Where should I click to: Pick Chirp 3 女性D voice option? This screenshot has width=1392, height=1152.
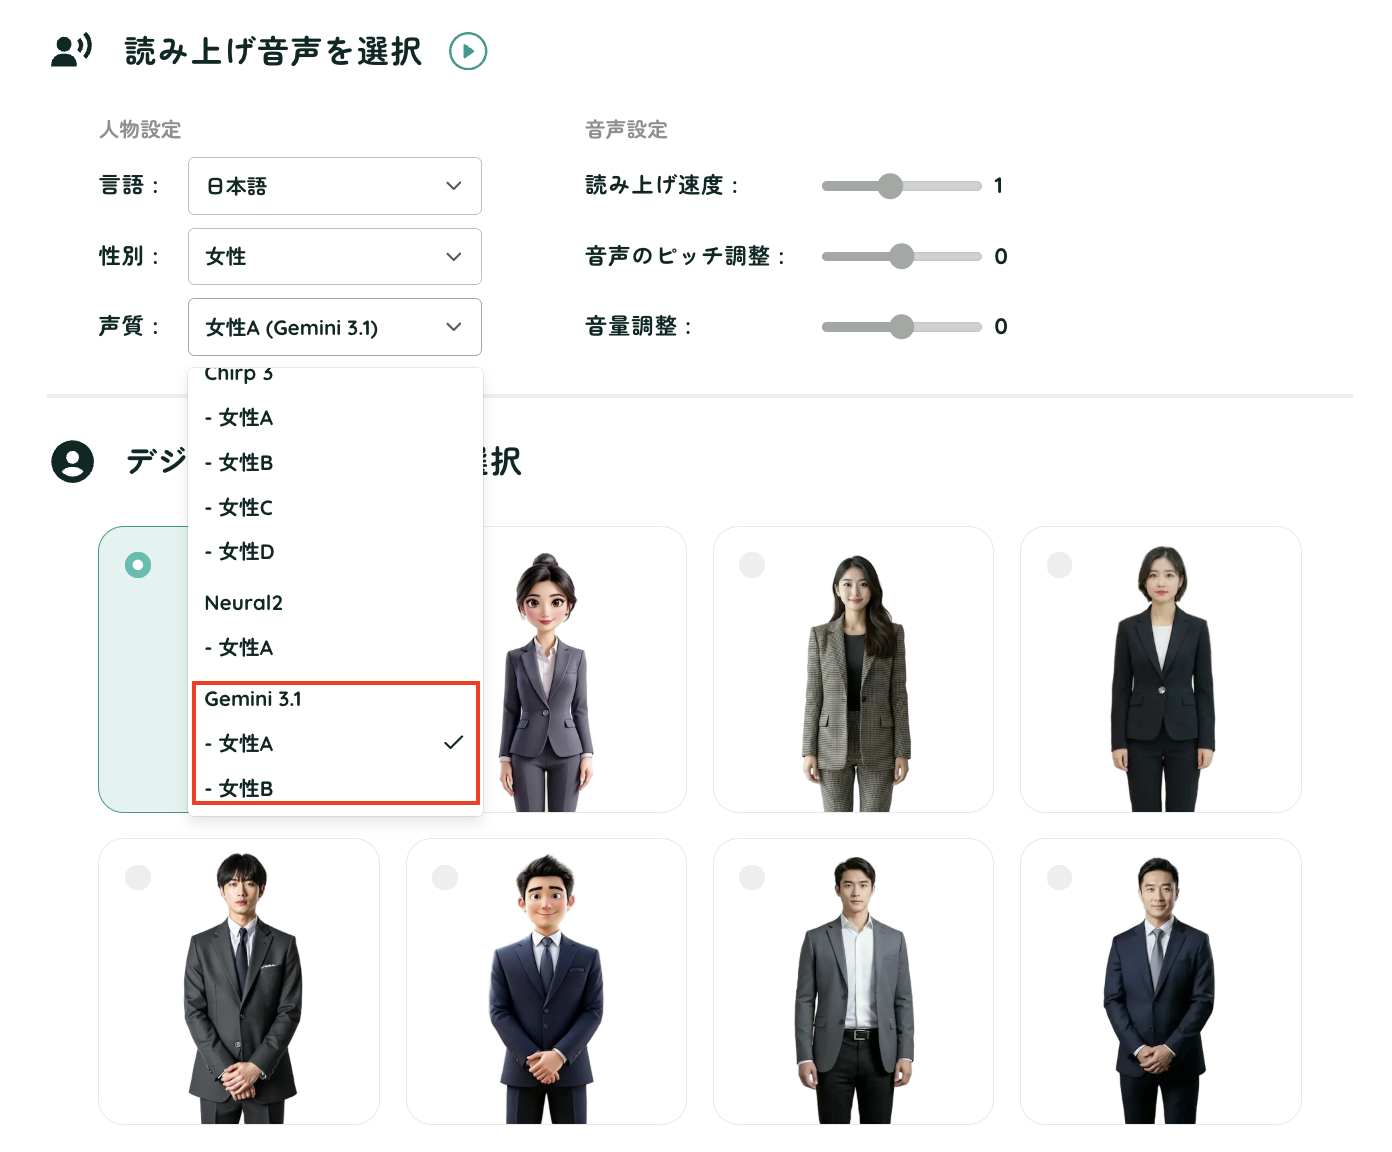(x=335, y=552)
